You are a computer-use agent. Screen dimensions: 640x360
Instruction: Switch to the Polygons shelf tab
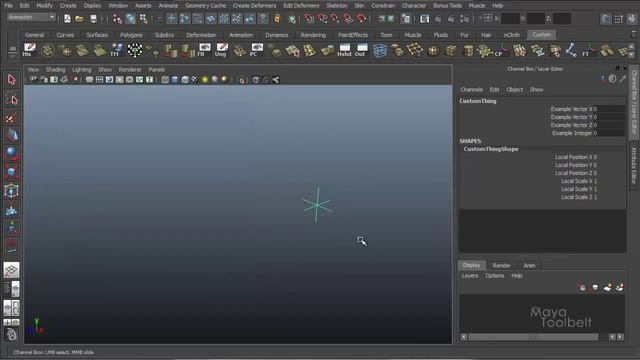tap(131, 35)
